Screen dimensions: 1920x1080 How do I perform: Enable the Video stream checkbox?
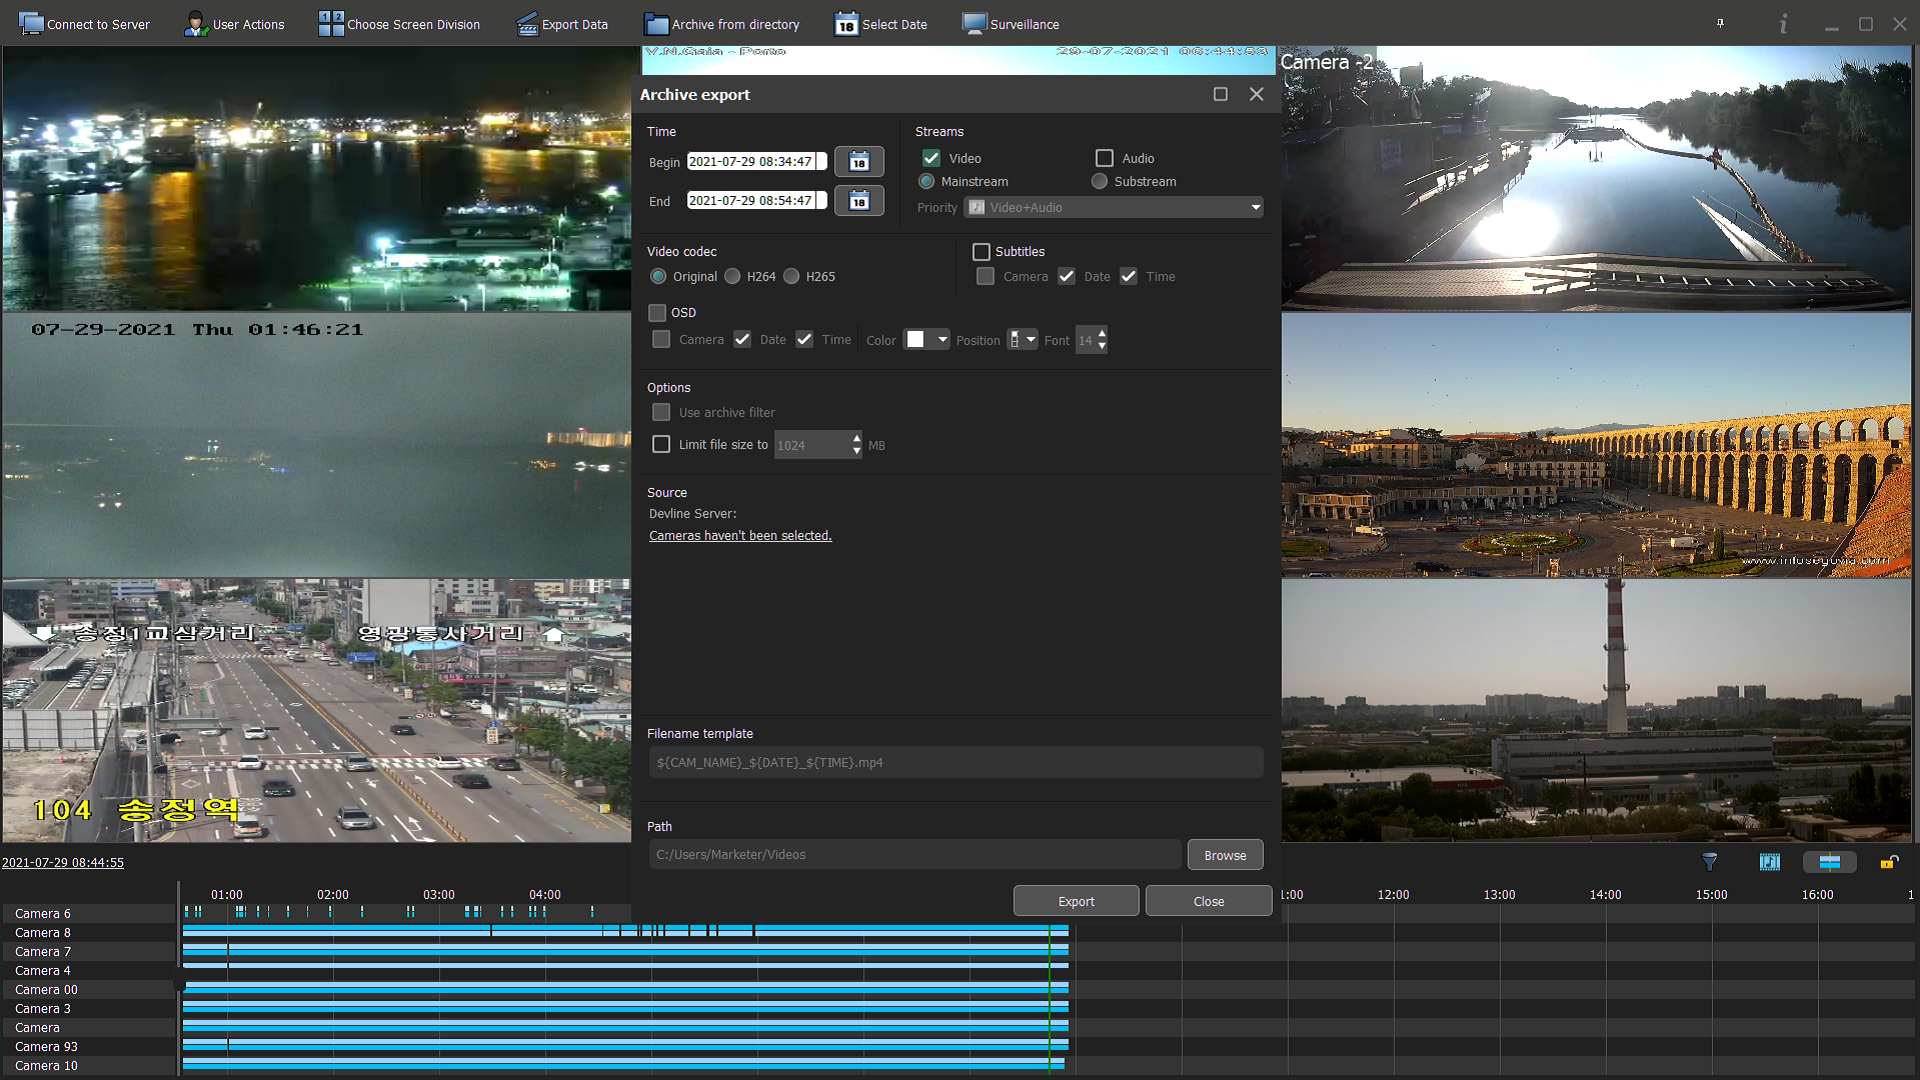931,158
